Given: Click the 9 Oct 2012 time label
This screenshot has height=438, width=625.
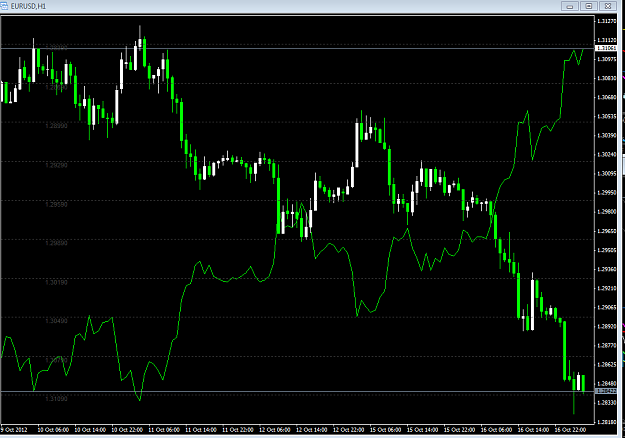Looking at the screenshot, I should tap(14, 430).
